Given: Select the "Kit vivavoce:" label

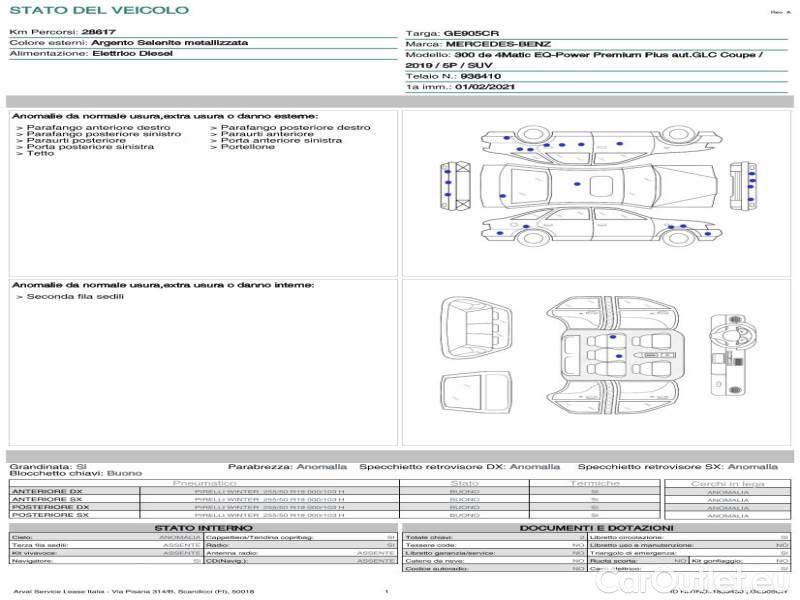Looking at the screenshot, I should tap(34, 553).
